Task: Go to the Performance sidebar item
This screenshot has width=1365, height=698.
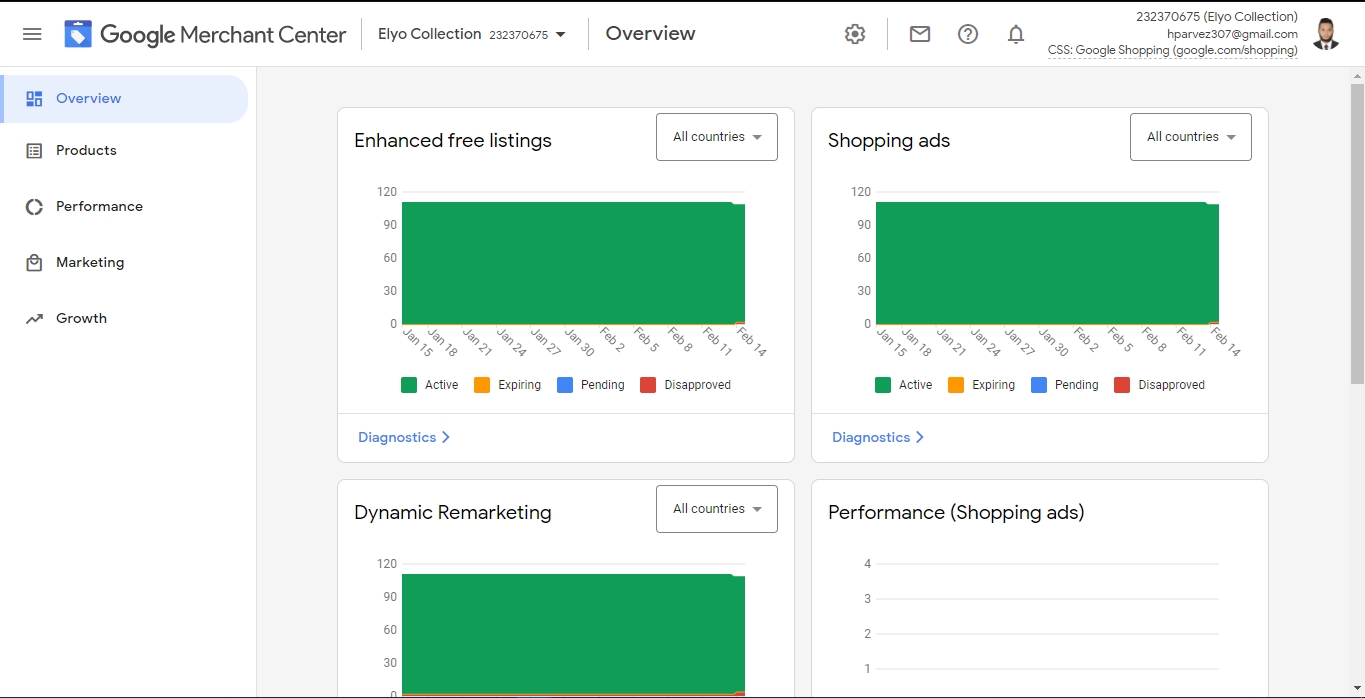Action: pyautogui.click(x=99, y=207)
